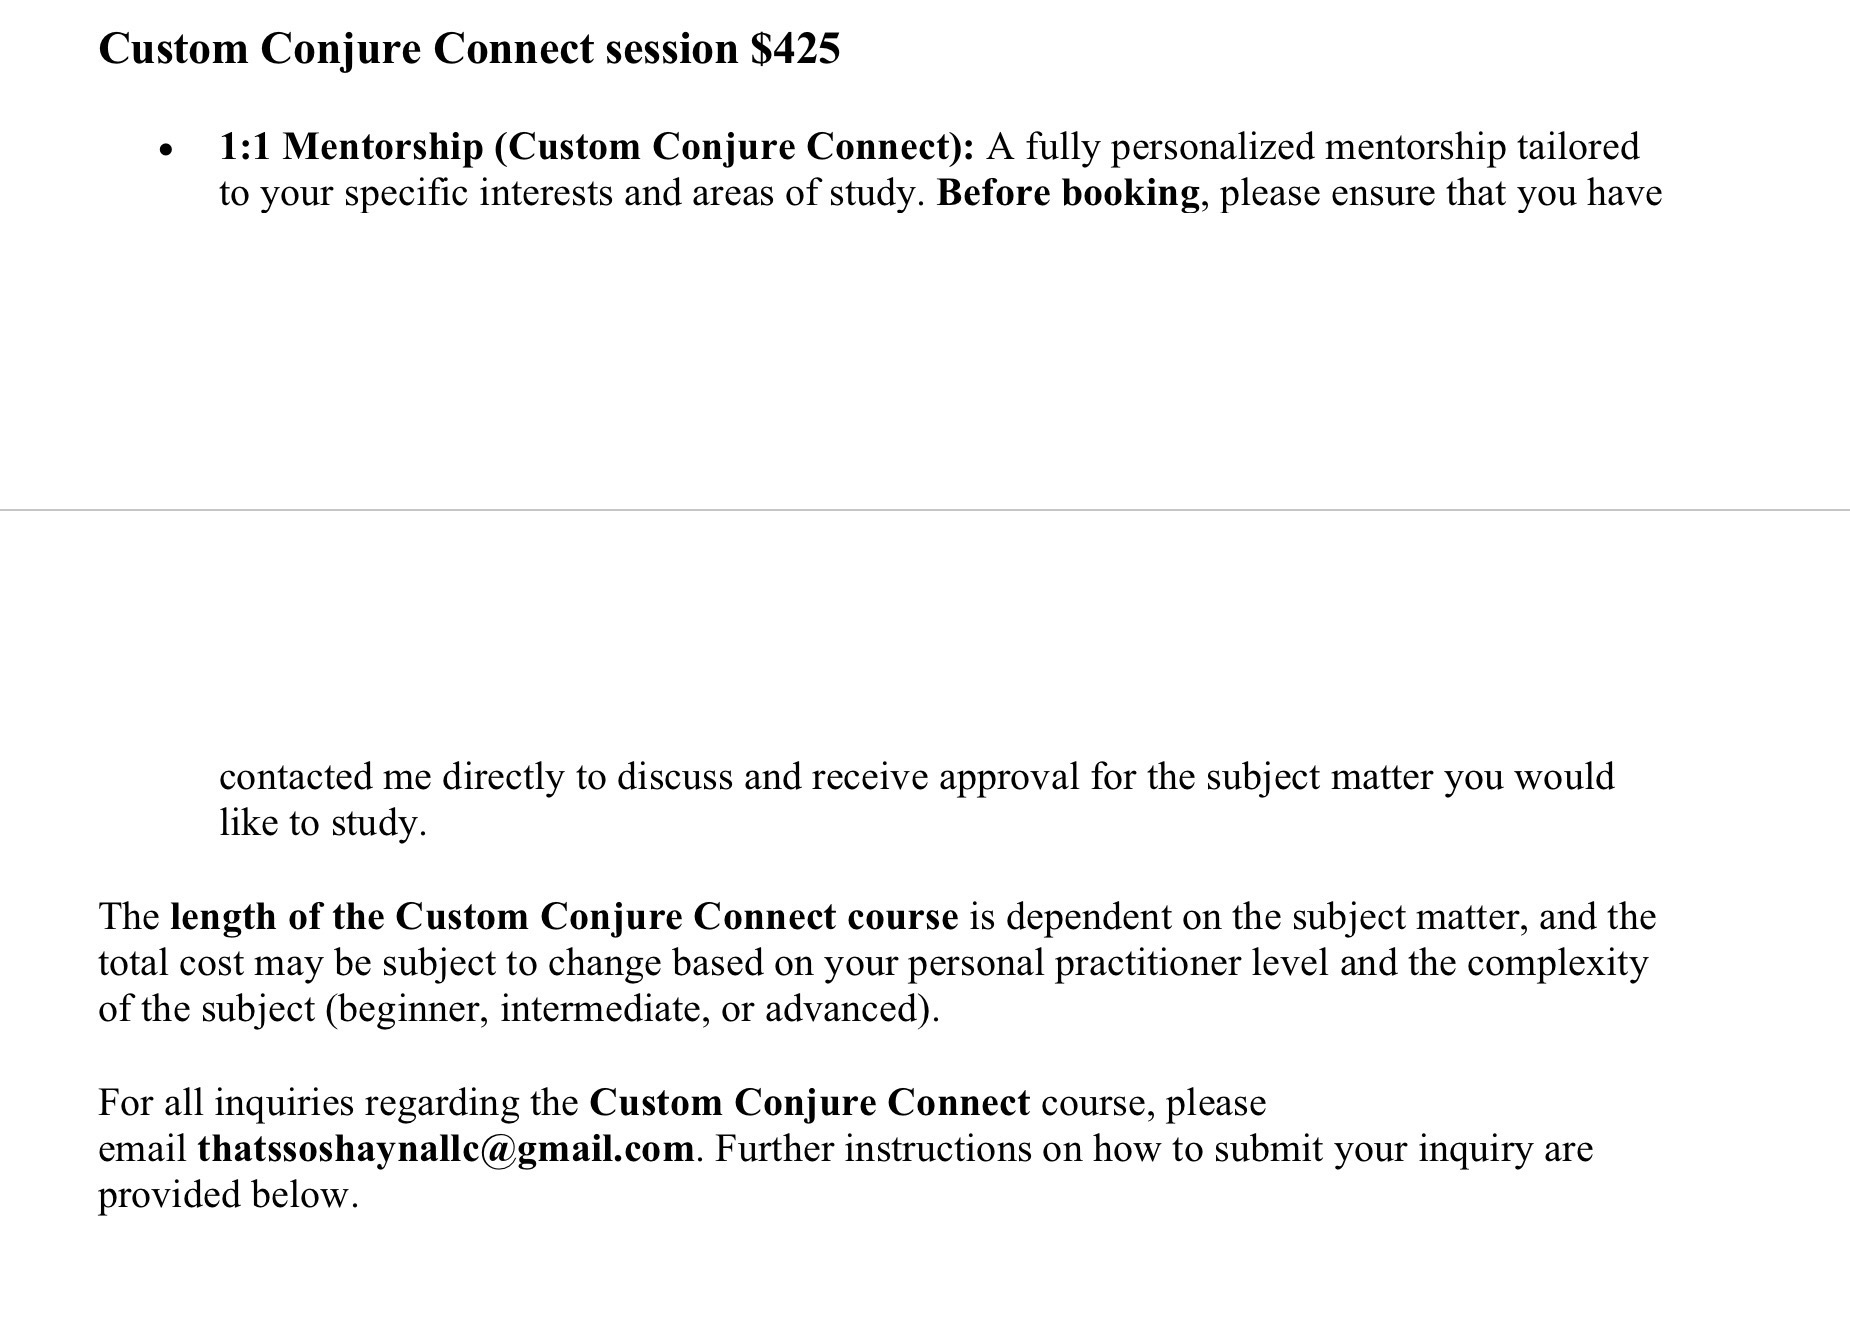This screenshot has width=1850, height=1321.
Task: Click the "provided below." closing text
Action: click(x=228, y=1195)
